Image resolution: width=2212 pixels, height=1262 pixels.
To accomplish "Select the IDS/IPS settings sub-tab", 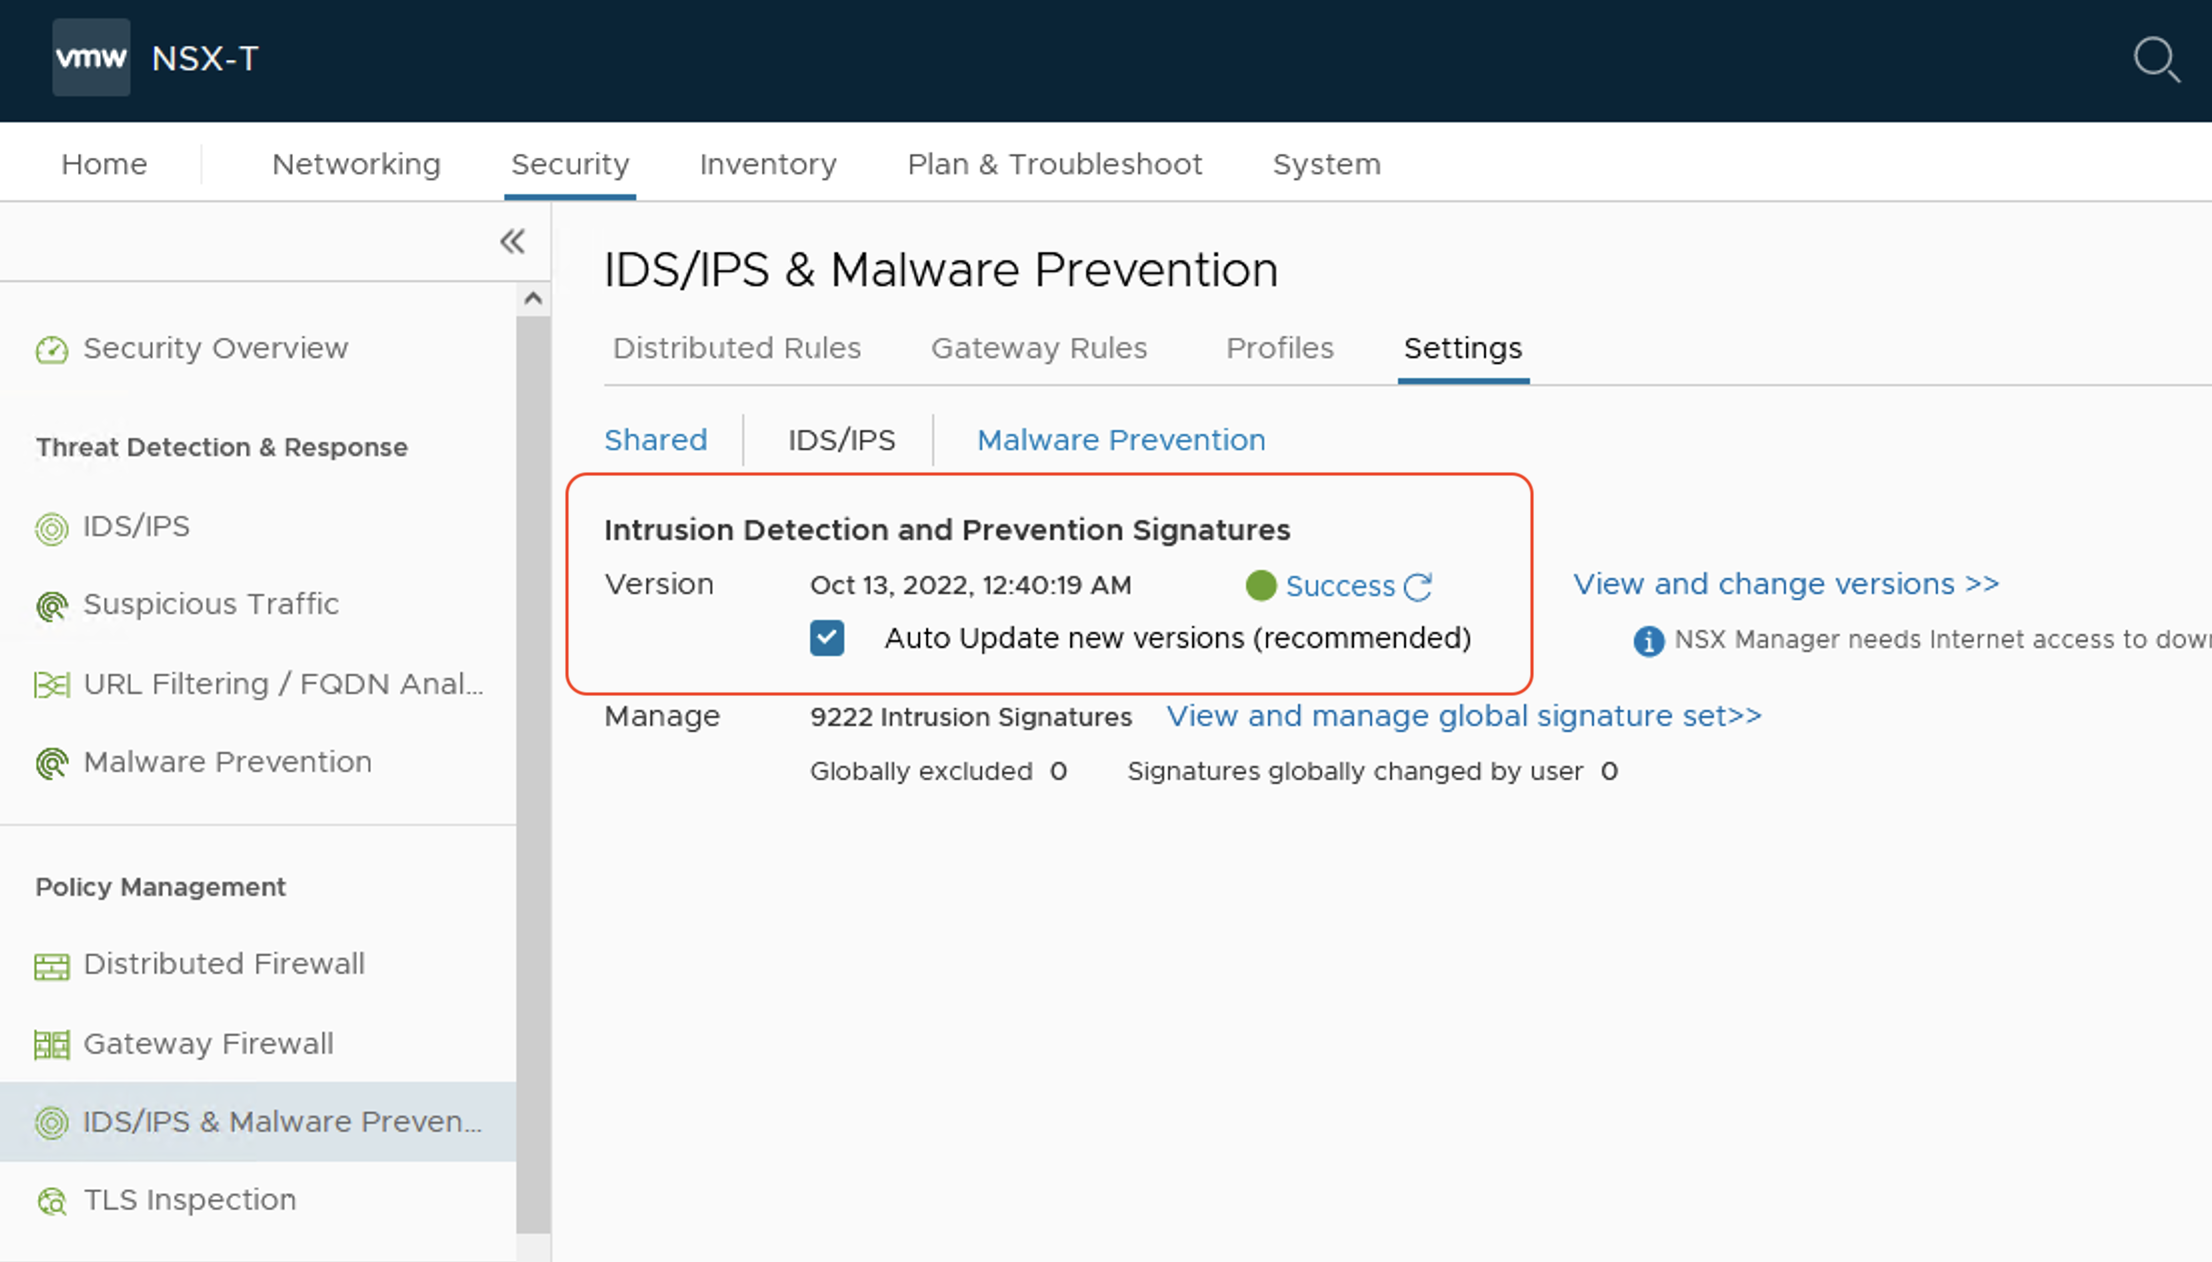I will [842, 440].
